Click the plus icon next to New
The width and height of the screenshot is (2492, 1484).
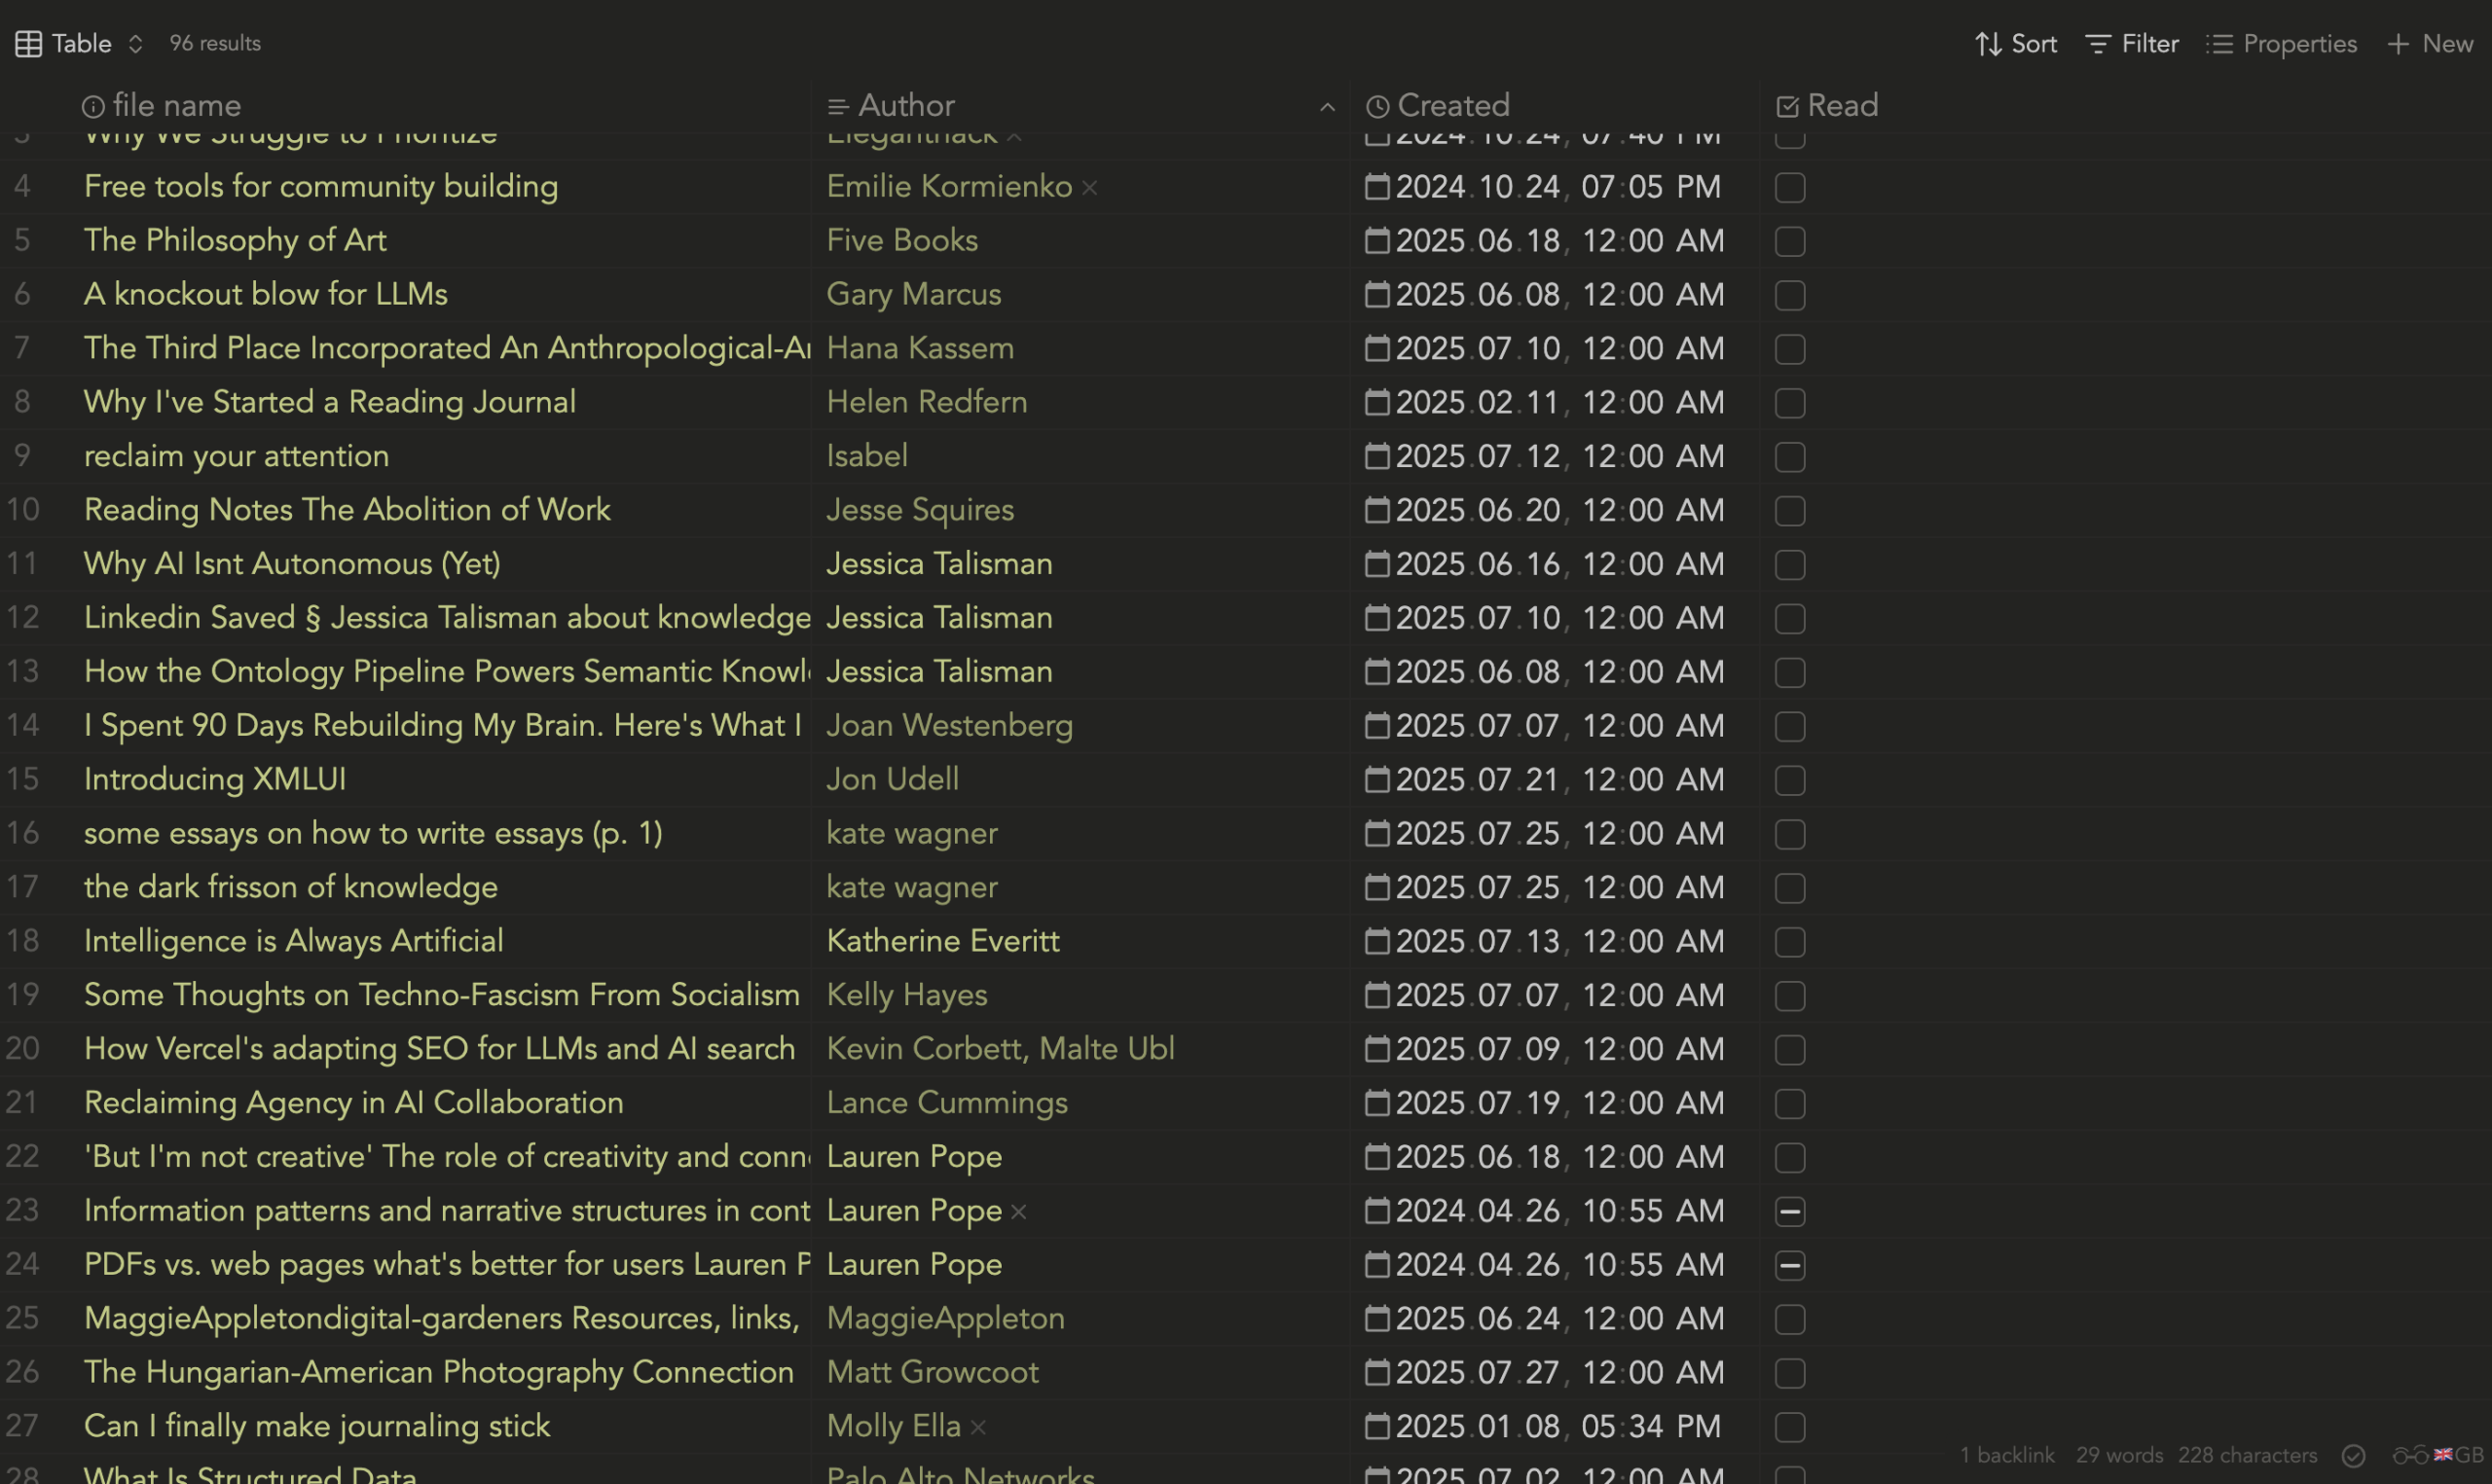2397,44
